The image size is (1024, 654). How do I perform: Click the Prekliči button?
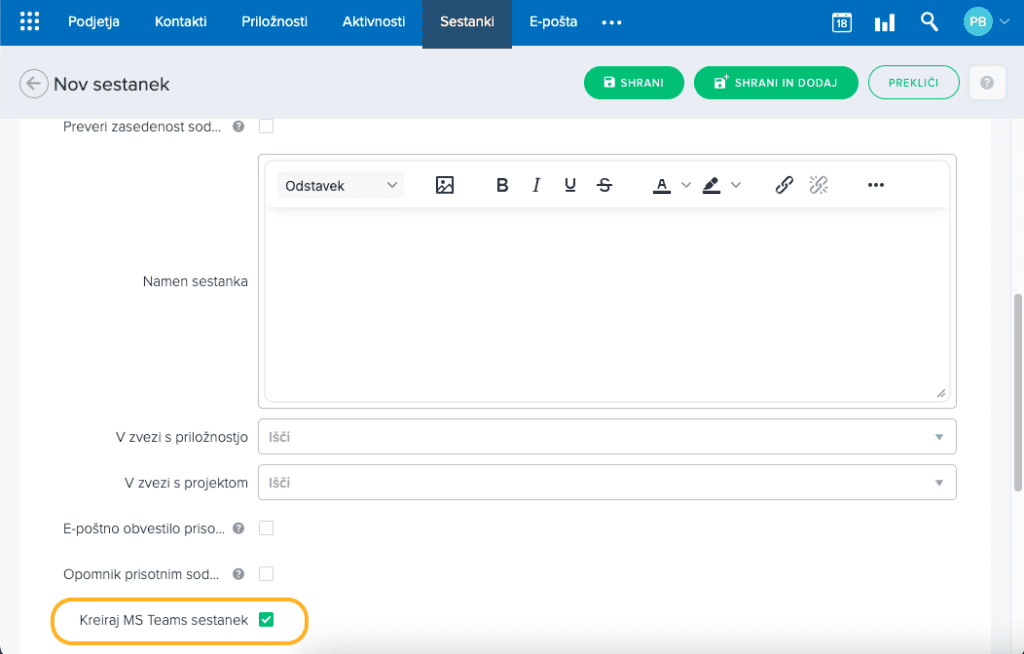point(913,83)
